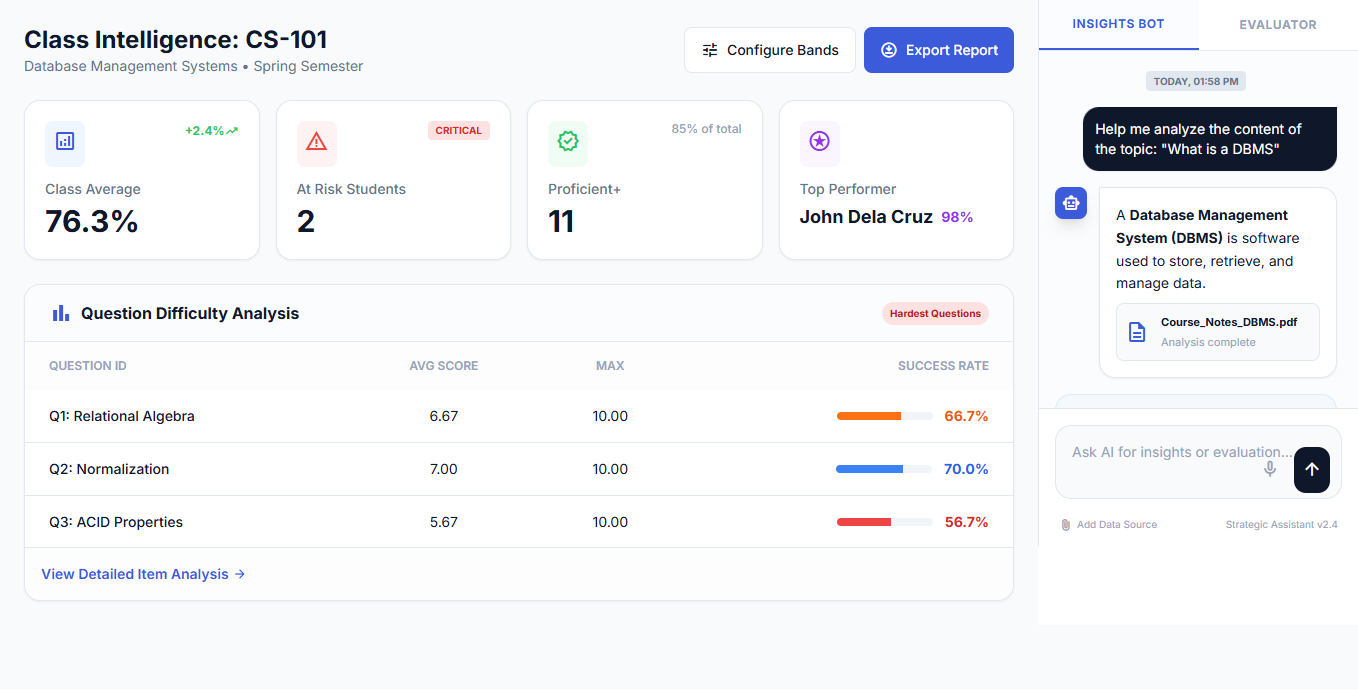Click the document icon for Course_Notes_DBMS.pdf
Screen dimensions: 1358x690
pyautogui.click(x=1137, y=332)
